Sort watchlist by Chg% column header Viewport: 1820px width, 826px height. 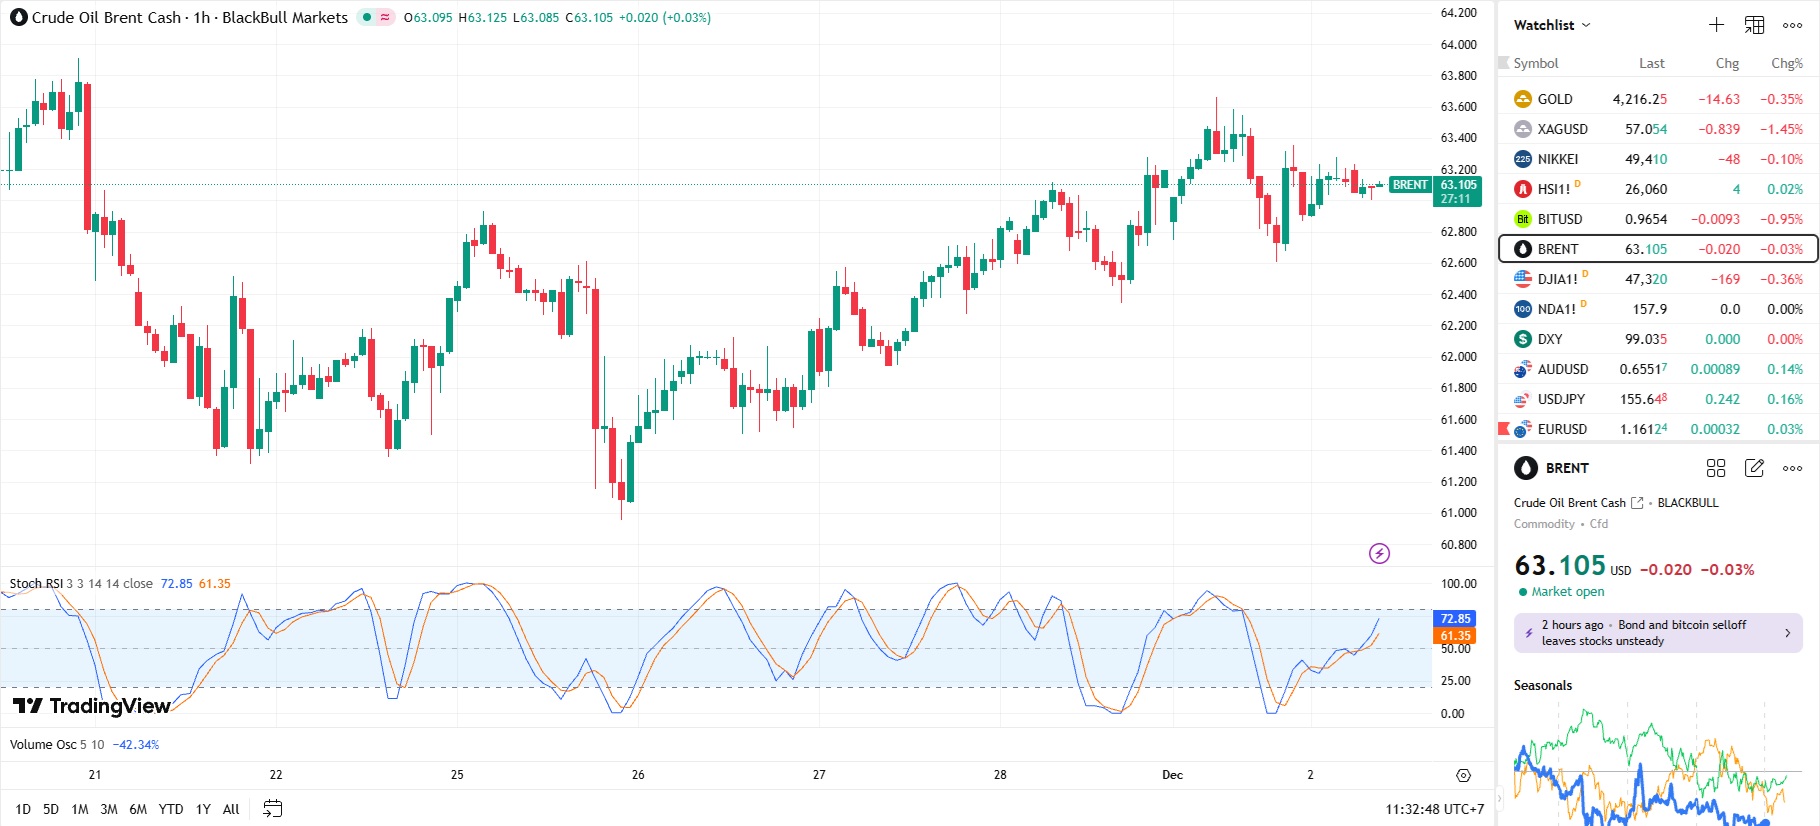[x=1786, y=63]
